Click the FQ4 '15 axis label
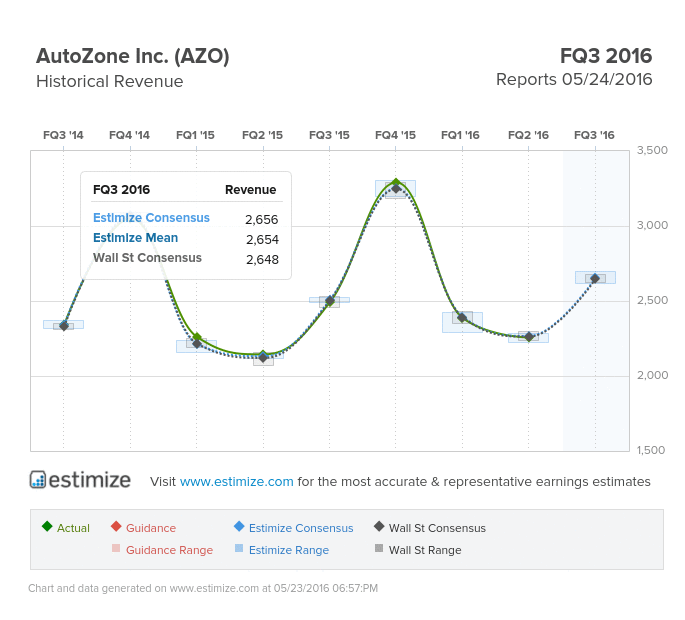Viewport: 685px width, 620px height. [395, 135]
